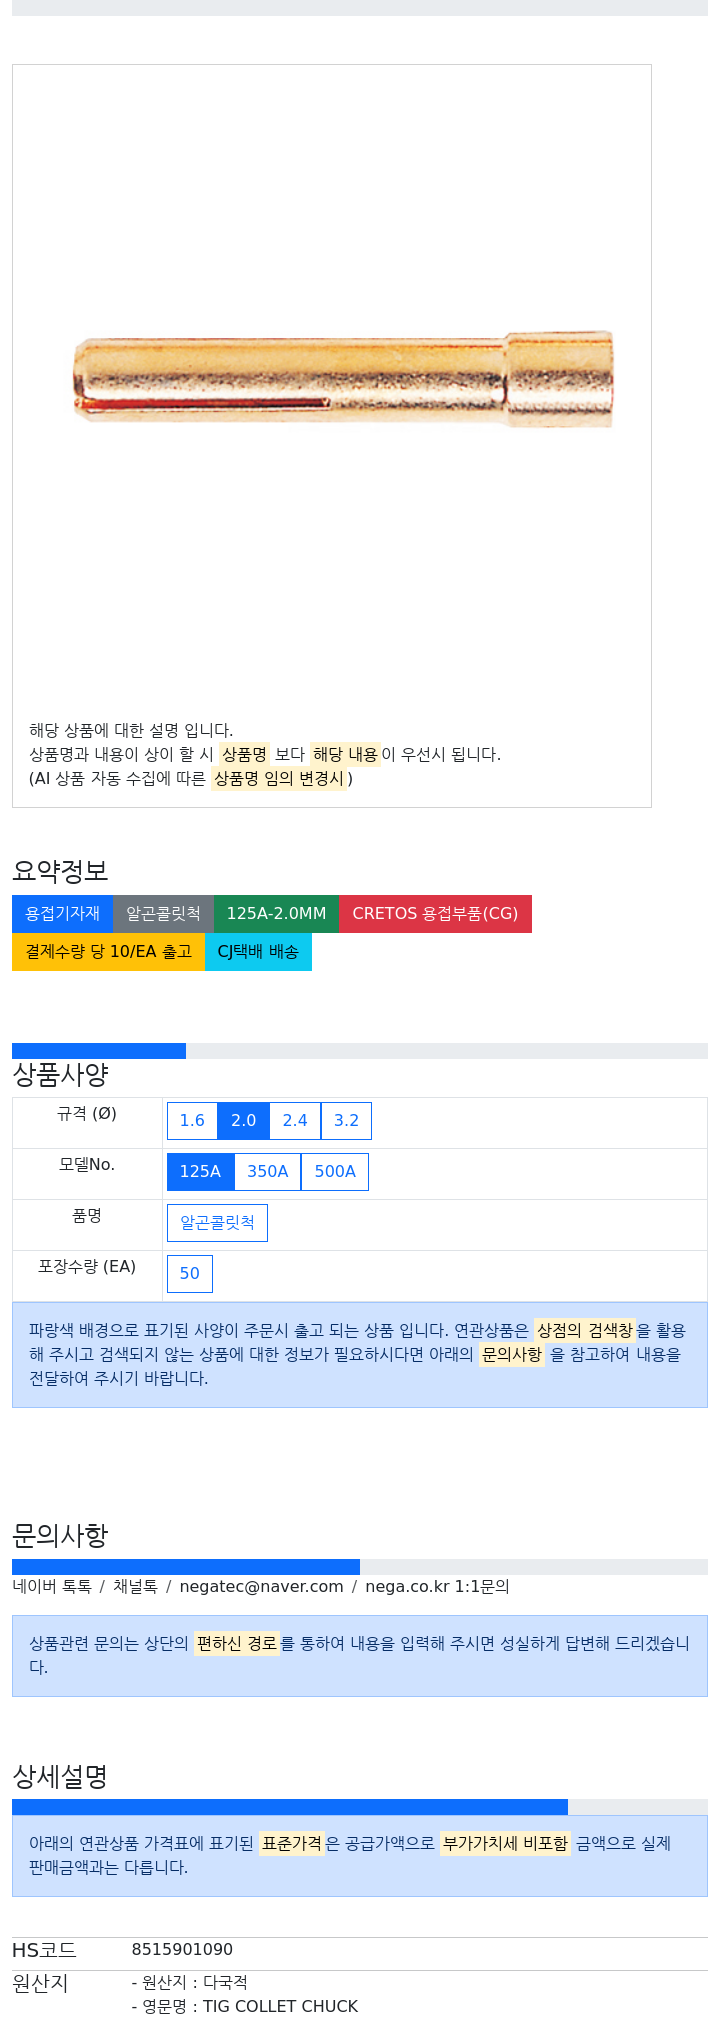
Task: Click the negatec@naver.com email contact
Action: [x=261, y=1587]
